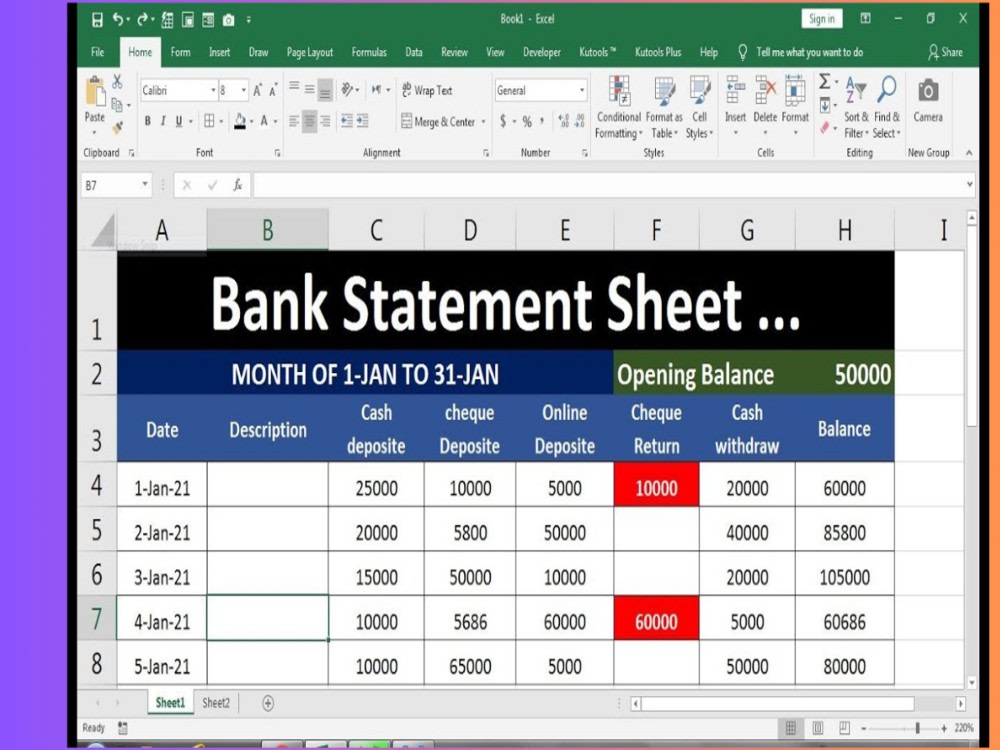
Task: Click the Camera button in New Group
Action: point(928,100)
